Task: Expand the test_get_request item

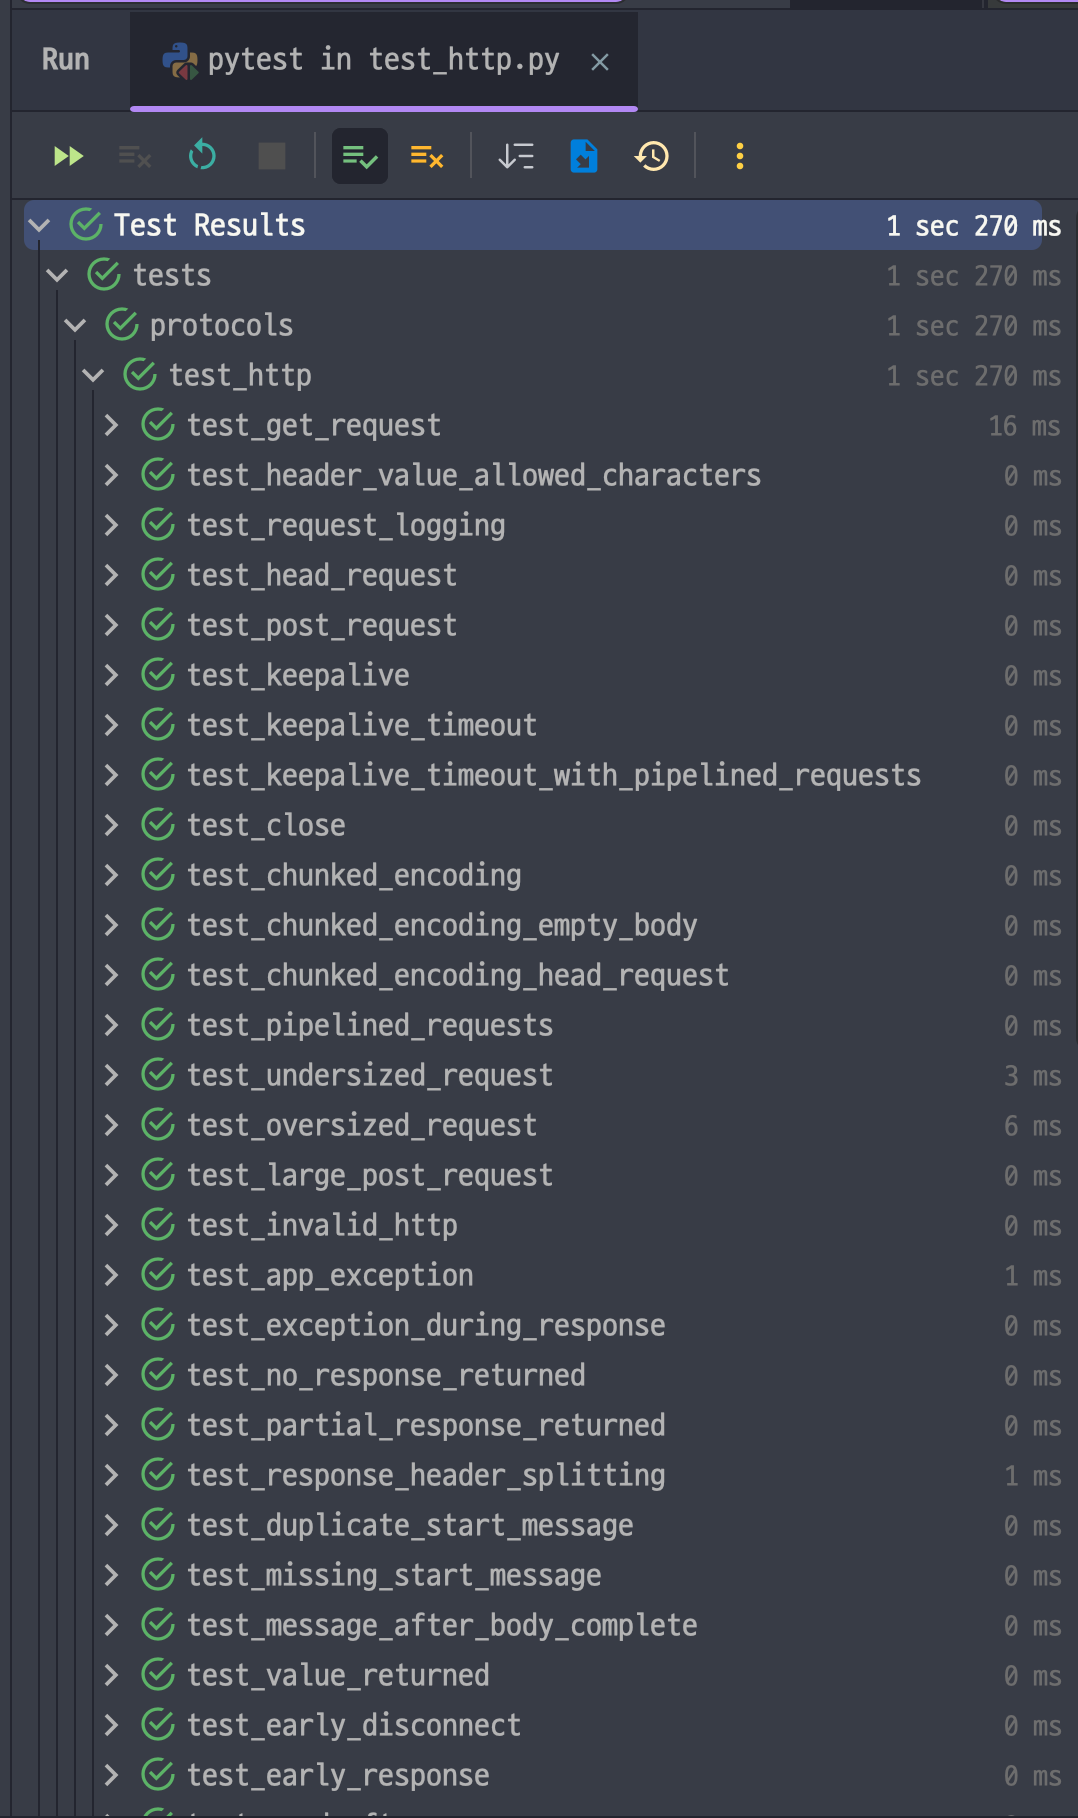Action: 112,425
